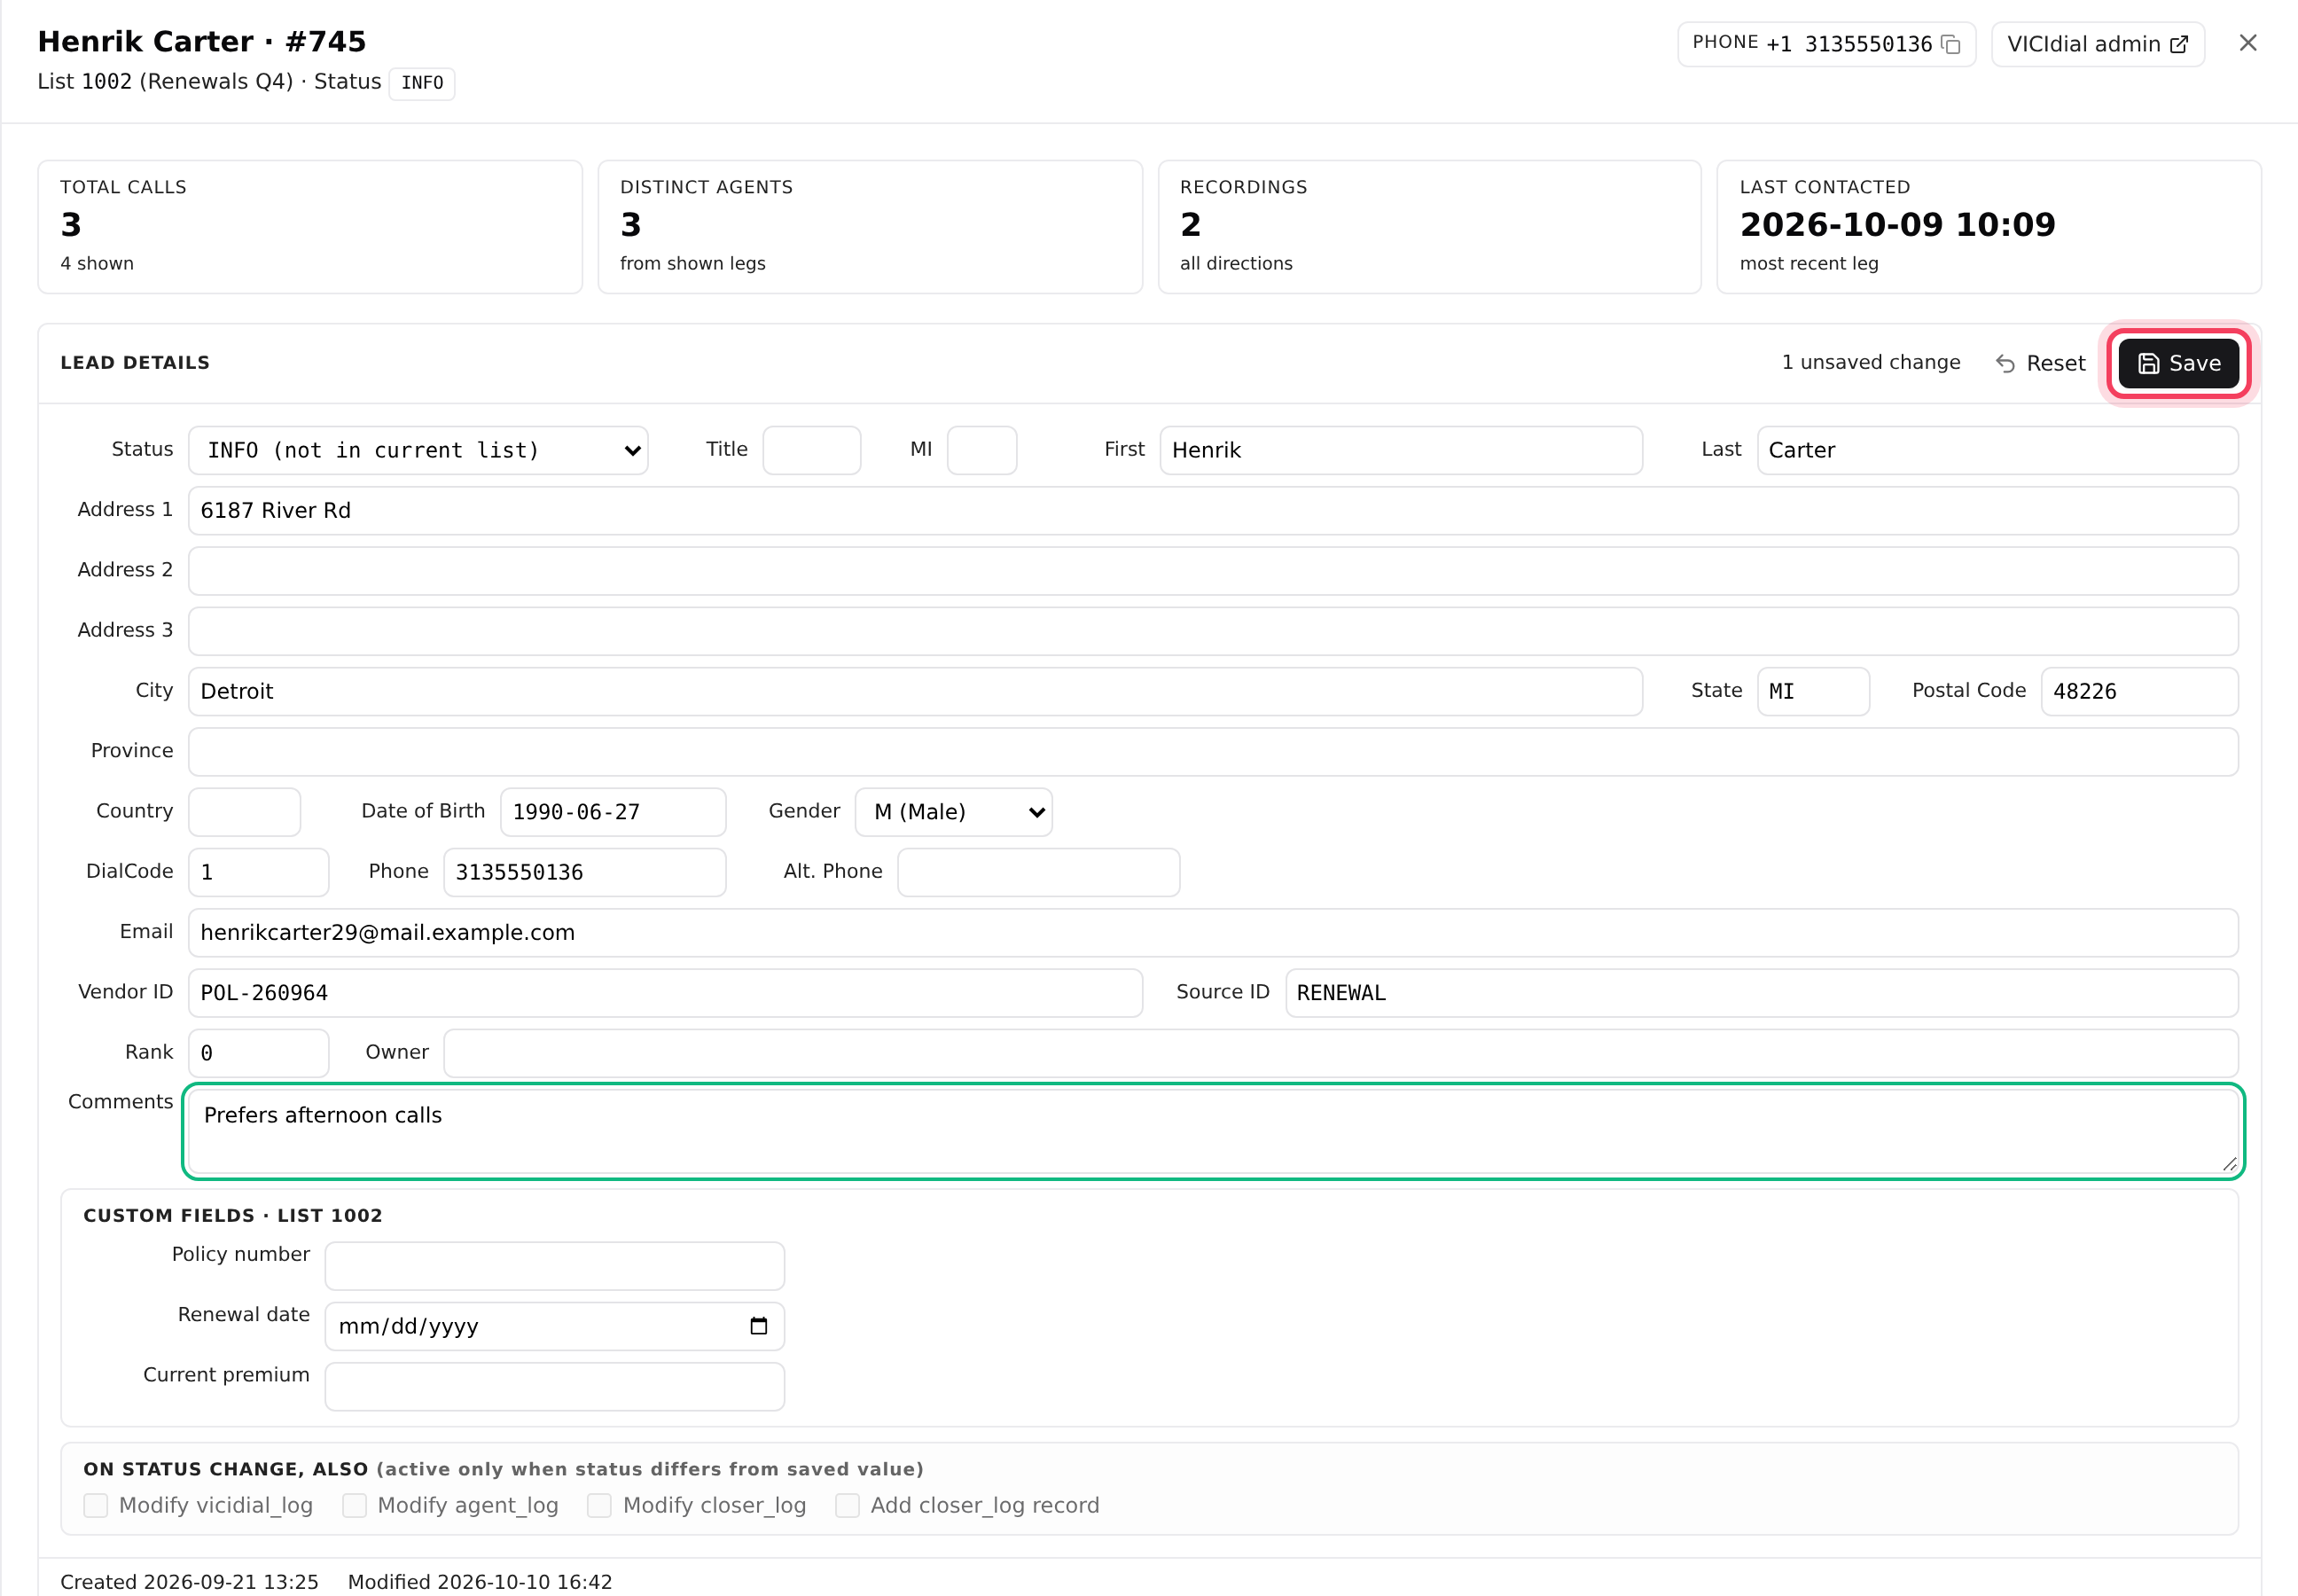2298x1596 pixels.
Task: Open the Status dropdown
Action: (418, 450)
